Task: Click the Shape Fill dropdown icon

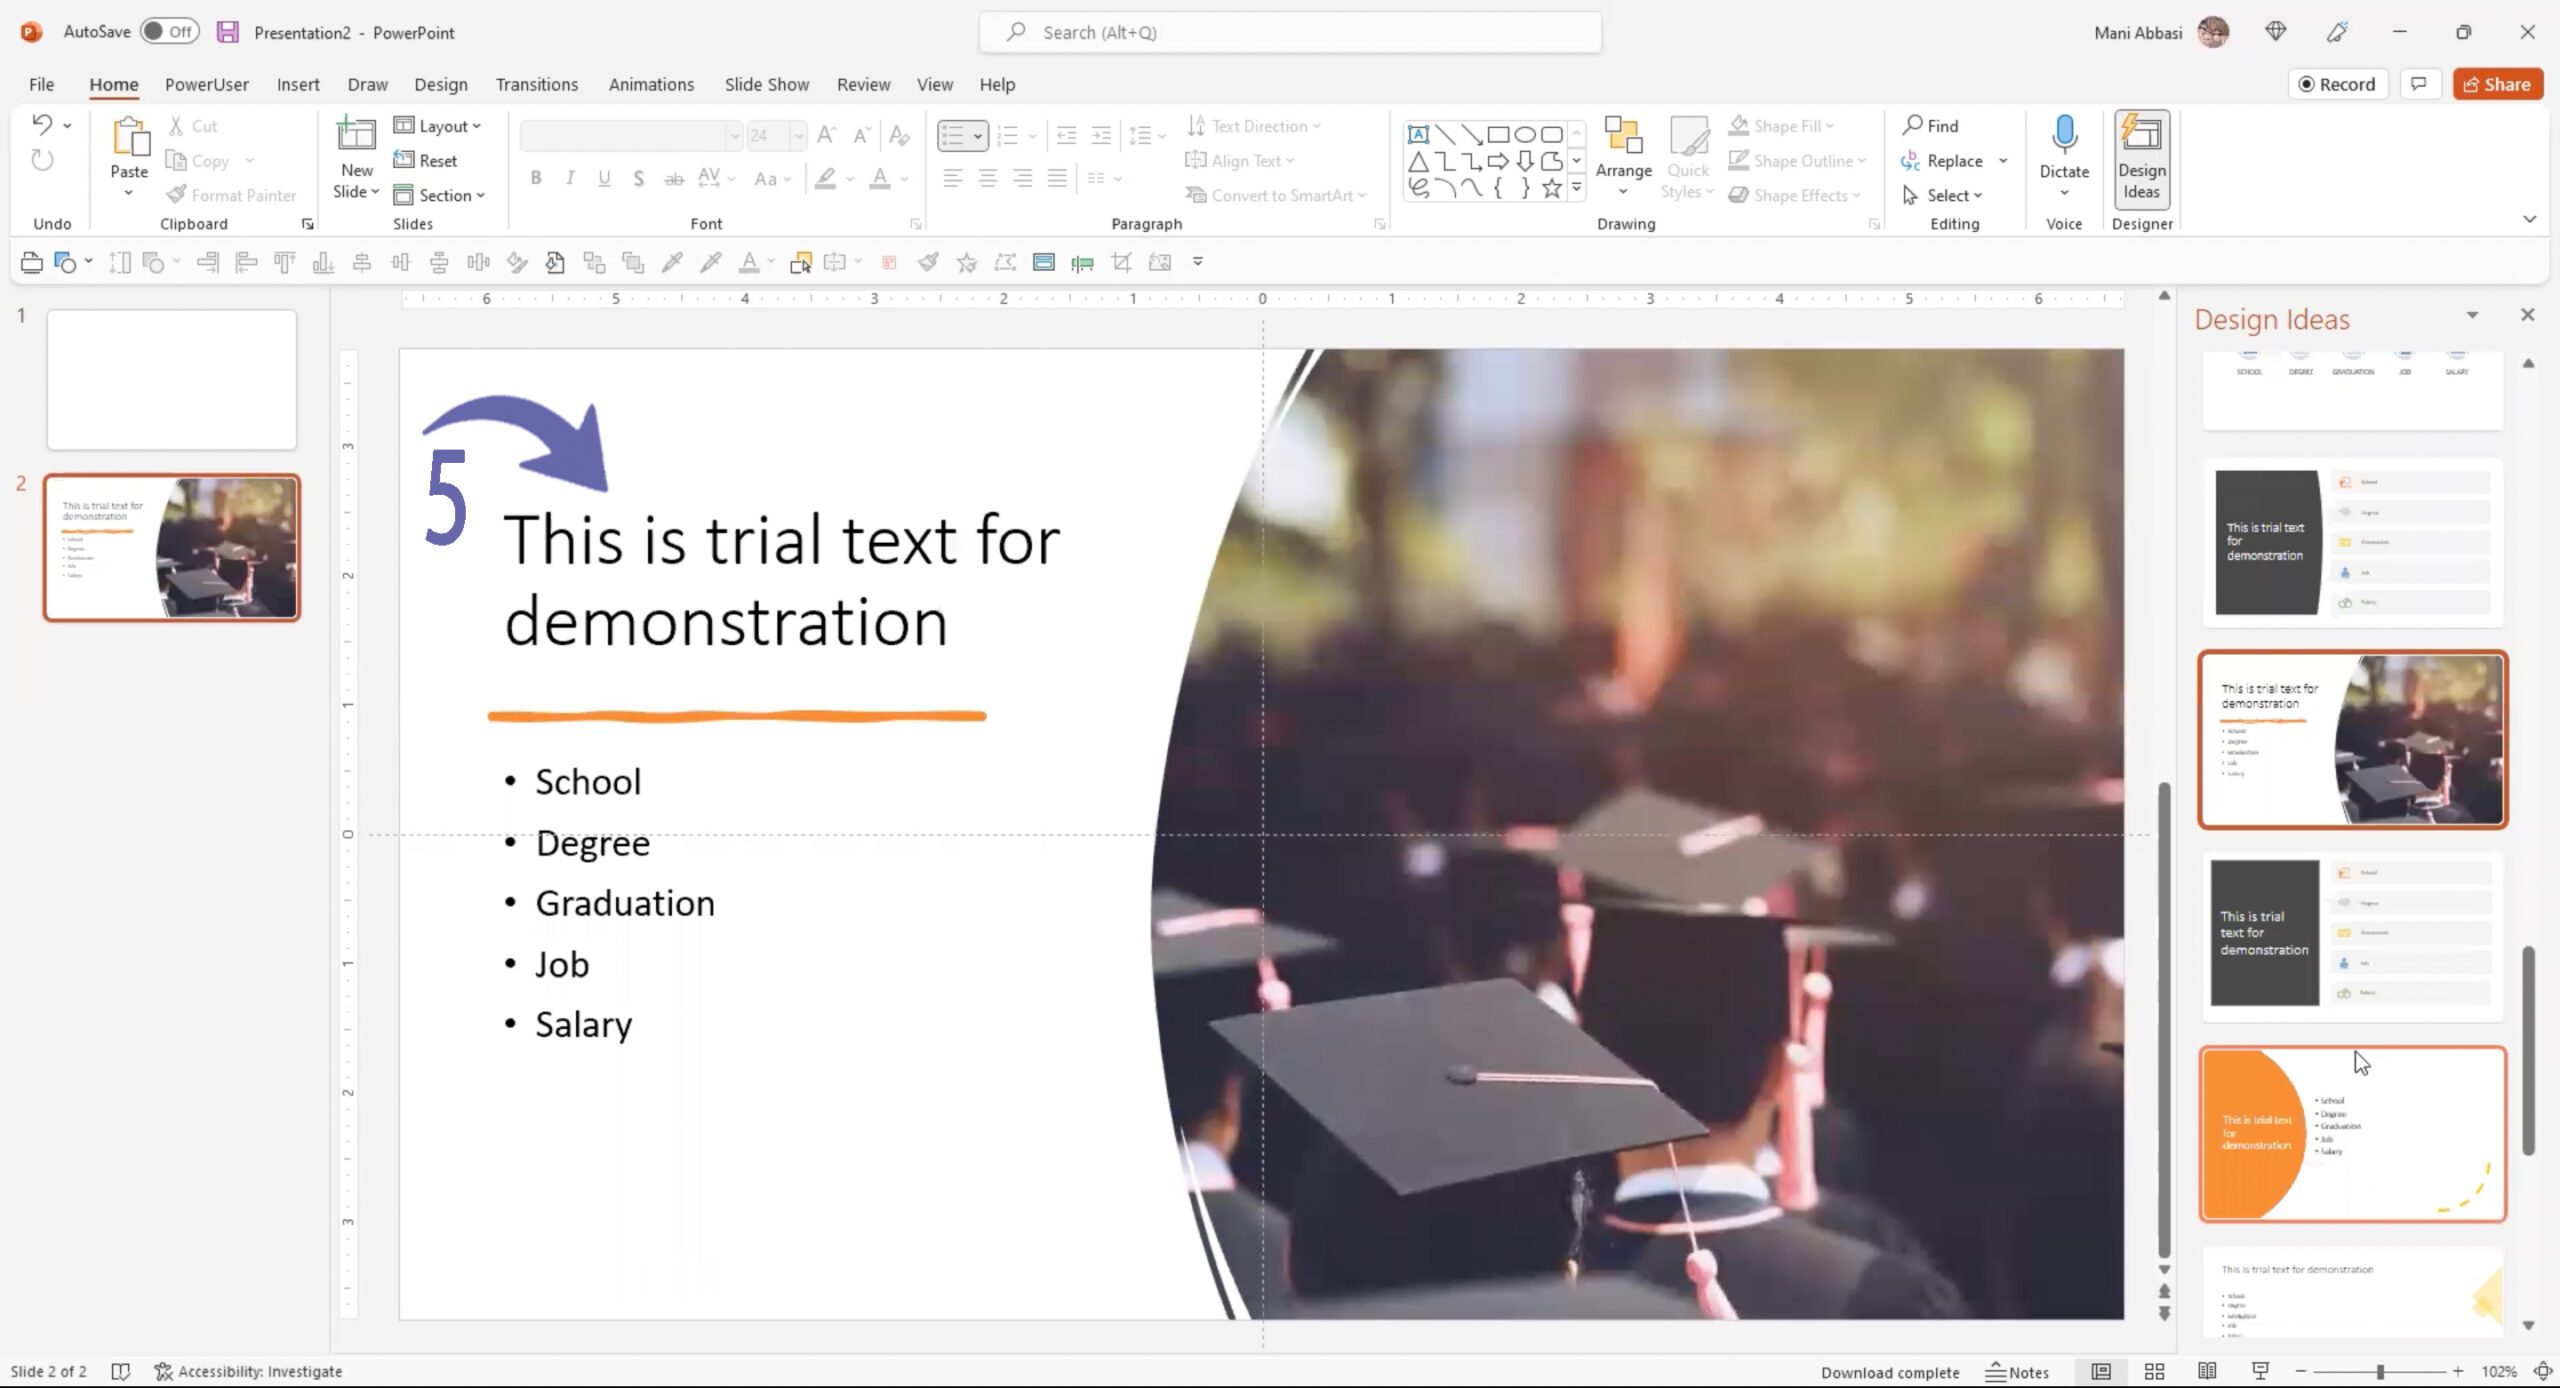Action: point(1832,125)
